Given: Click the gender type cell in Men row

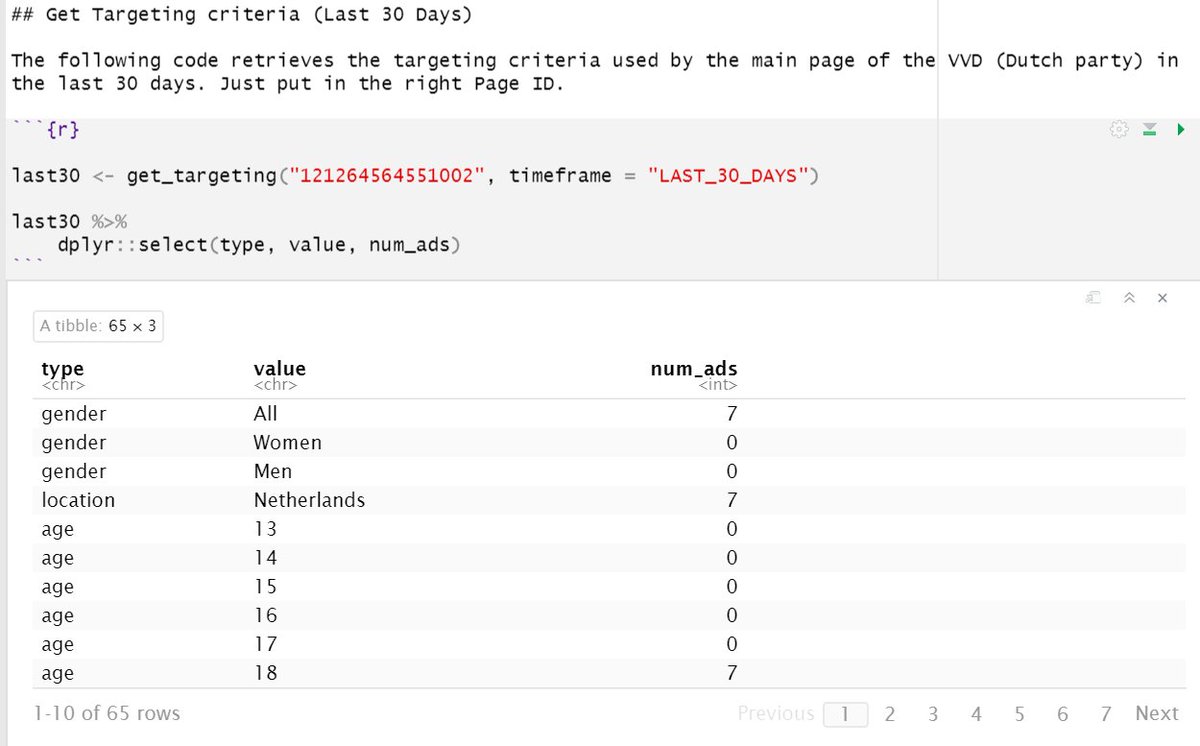Looking at the screenshot, I should [74, 471].
